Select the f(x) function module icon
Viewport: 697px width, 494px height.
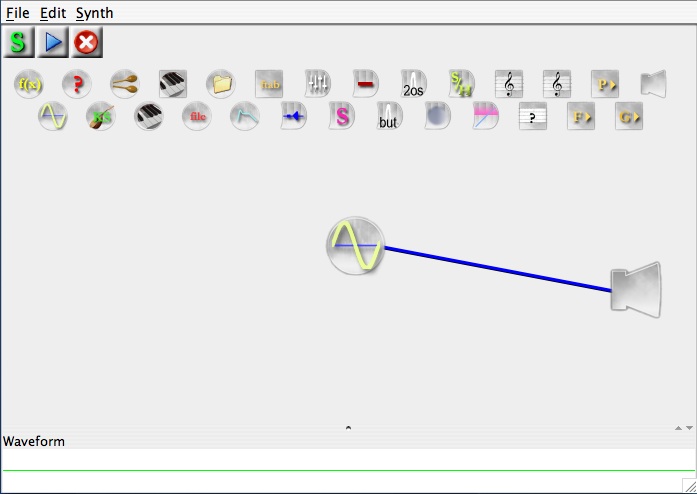tap(29, 84)
